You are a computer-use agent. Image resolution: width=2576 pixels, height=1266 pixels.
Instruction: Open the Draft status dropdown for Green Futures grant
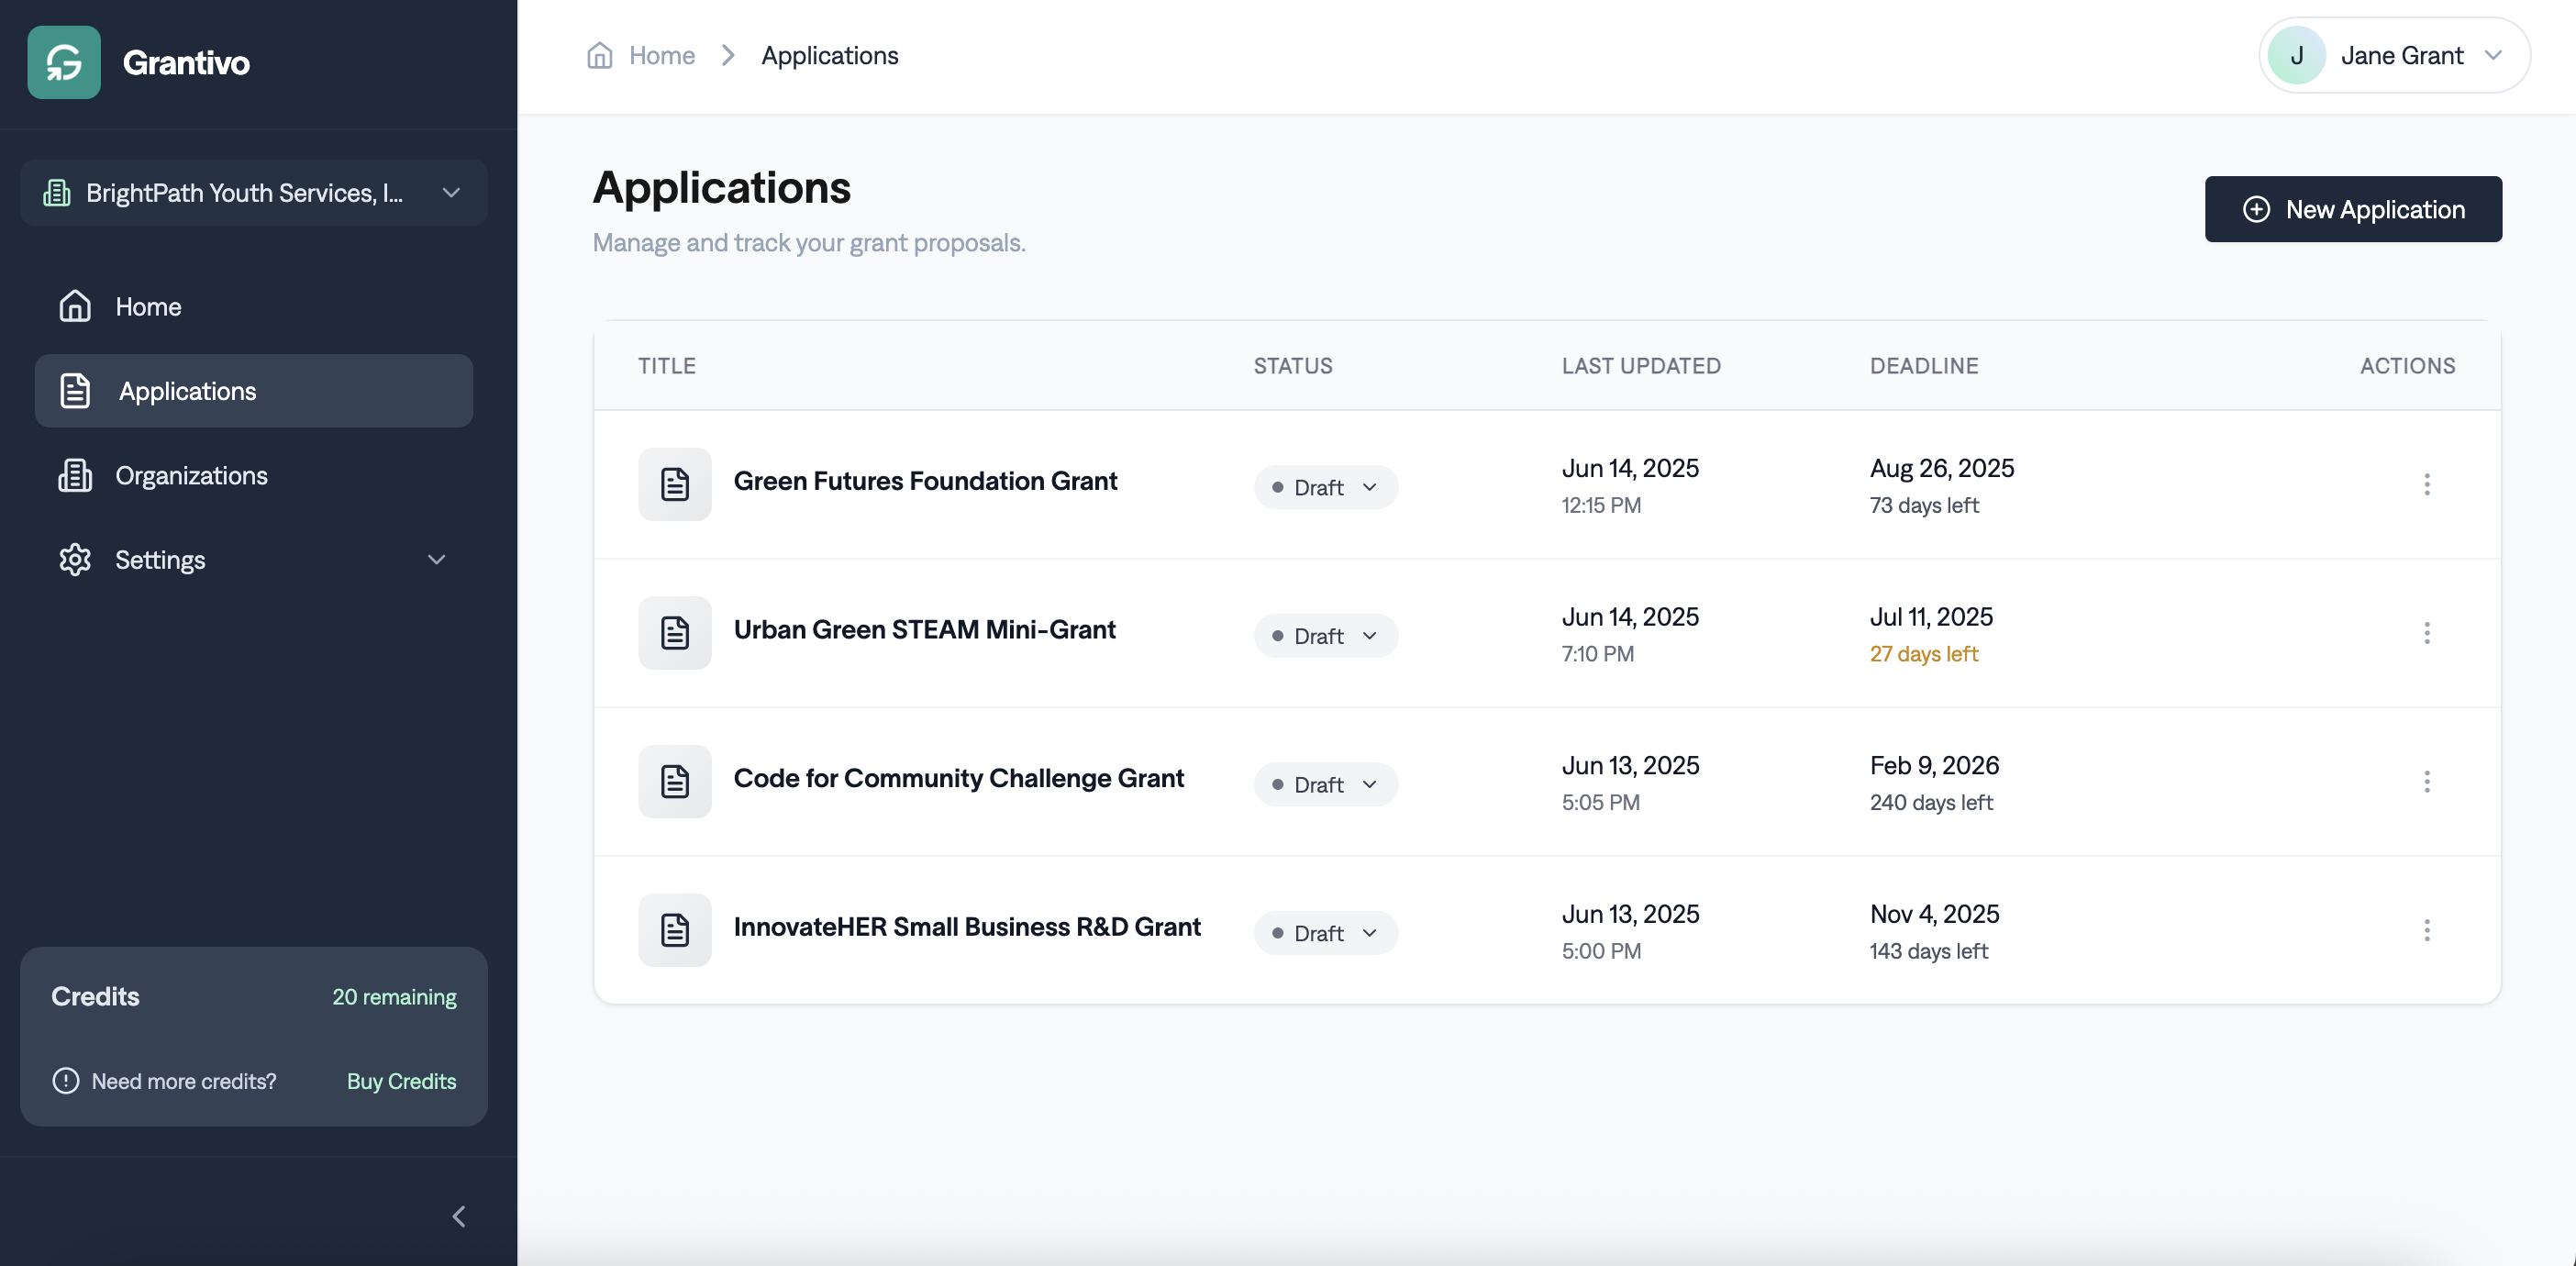pyautogui.click(x=1325, y=487)
